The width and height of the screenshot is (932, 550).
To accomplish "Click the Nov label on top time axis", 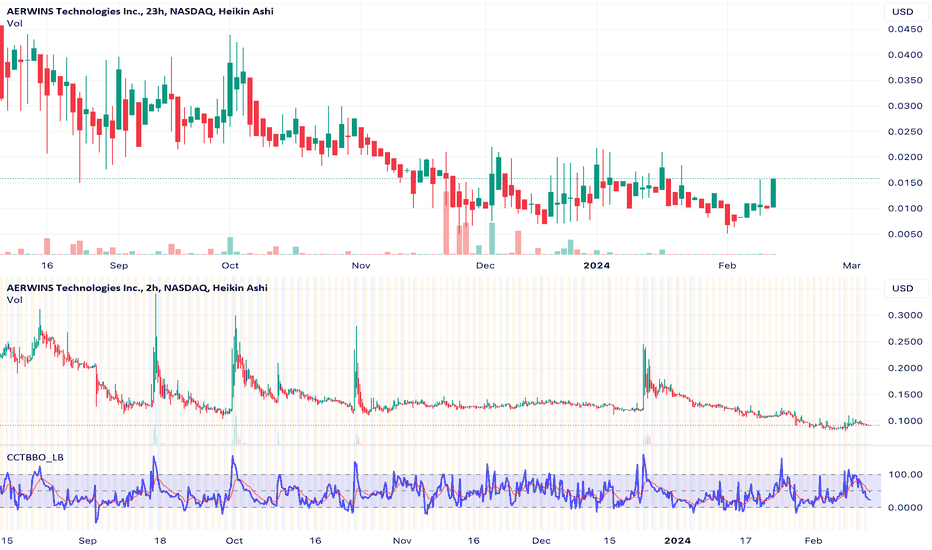I will [x=361, y=265].
